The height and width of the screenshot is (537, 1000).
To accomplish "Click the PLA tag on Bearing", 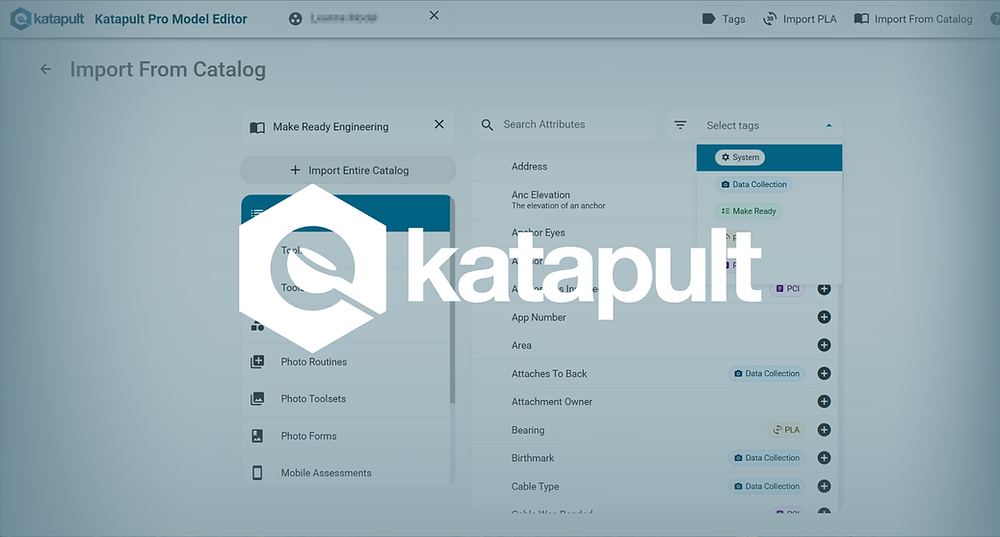I will [x=786, y=430].
